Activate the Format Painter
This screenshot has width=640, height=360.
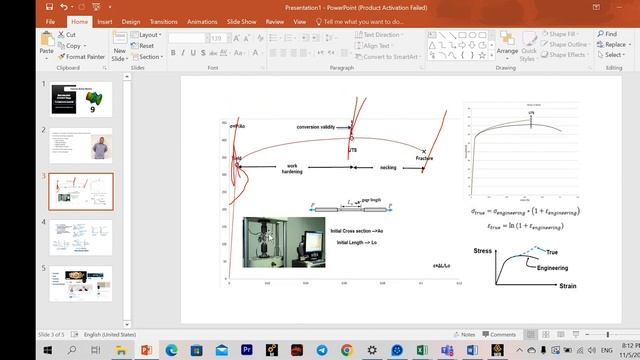[81, 57]
